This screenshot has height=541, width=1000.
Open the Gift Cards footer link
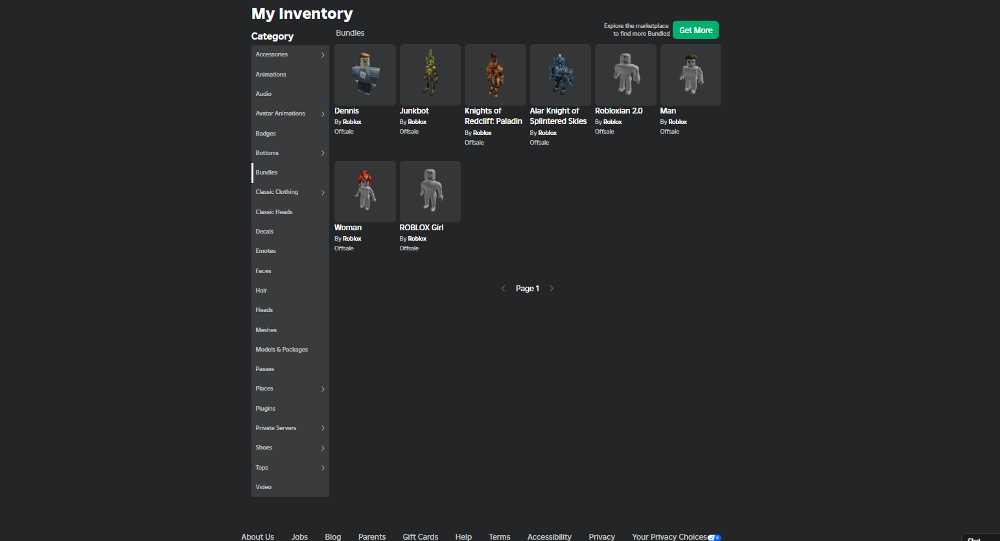pos(420,537)
